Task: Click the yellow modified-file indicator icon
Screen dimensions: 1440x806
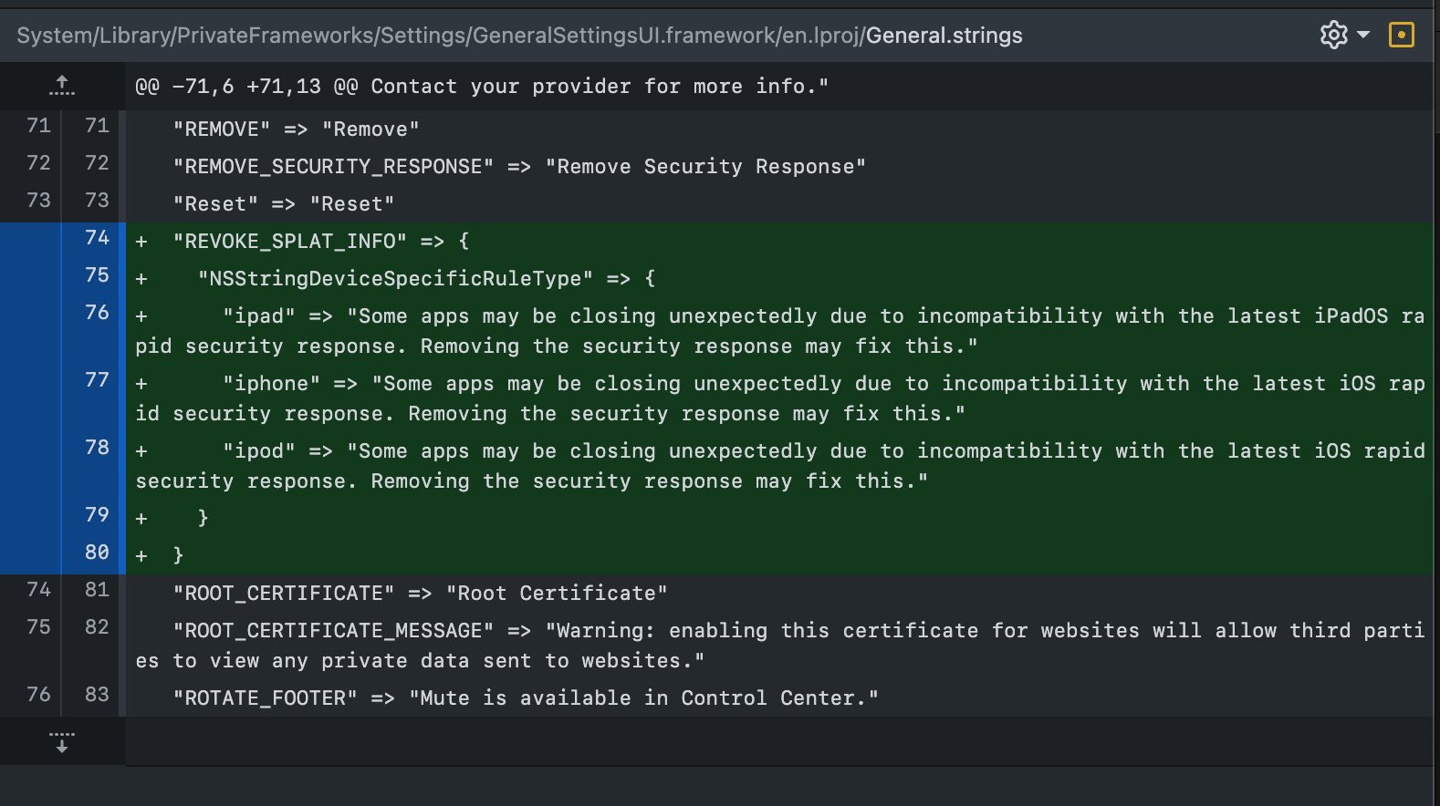Action: [x=1401, y=34]
